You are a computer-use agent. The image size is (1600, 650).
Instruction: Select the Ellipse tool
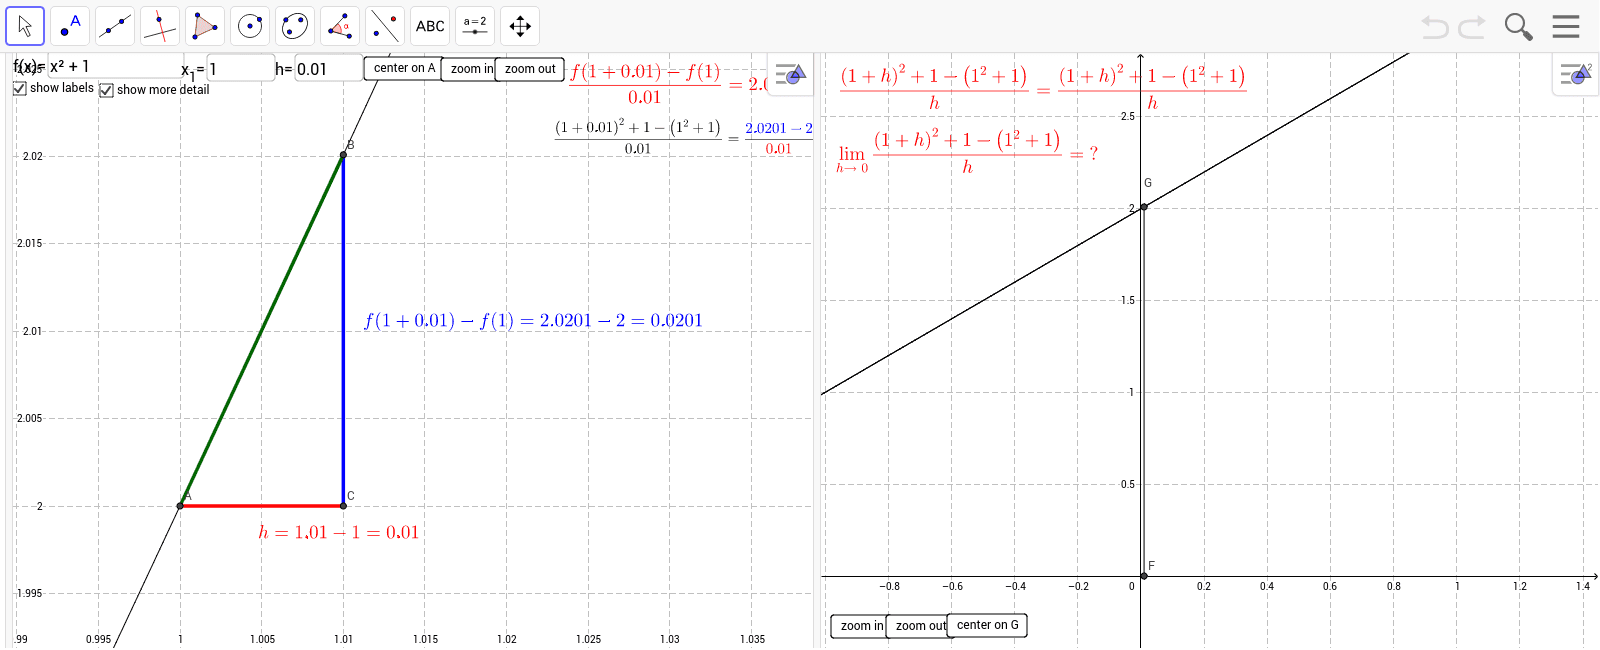[295, 26]
